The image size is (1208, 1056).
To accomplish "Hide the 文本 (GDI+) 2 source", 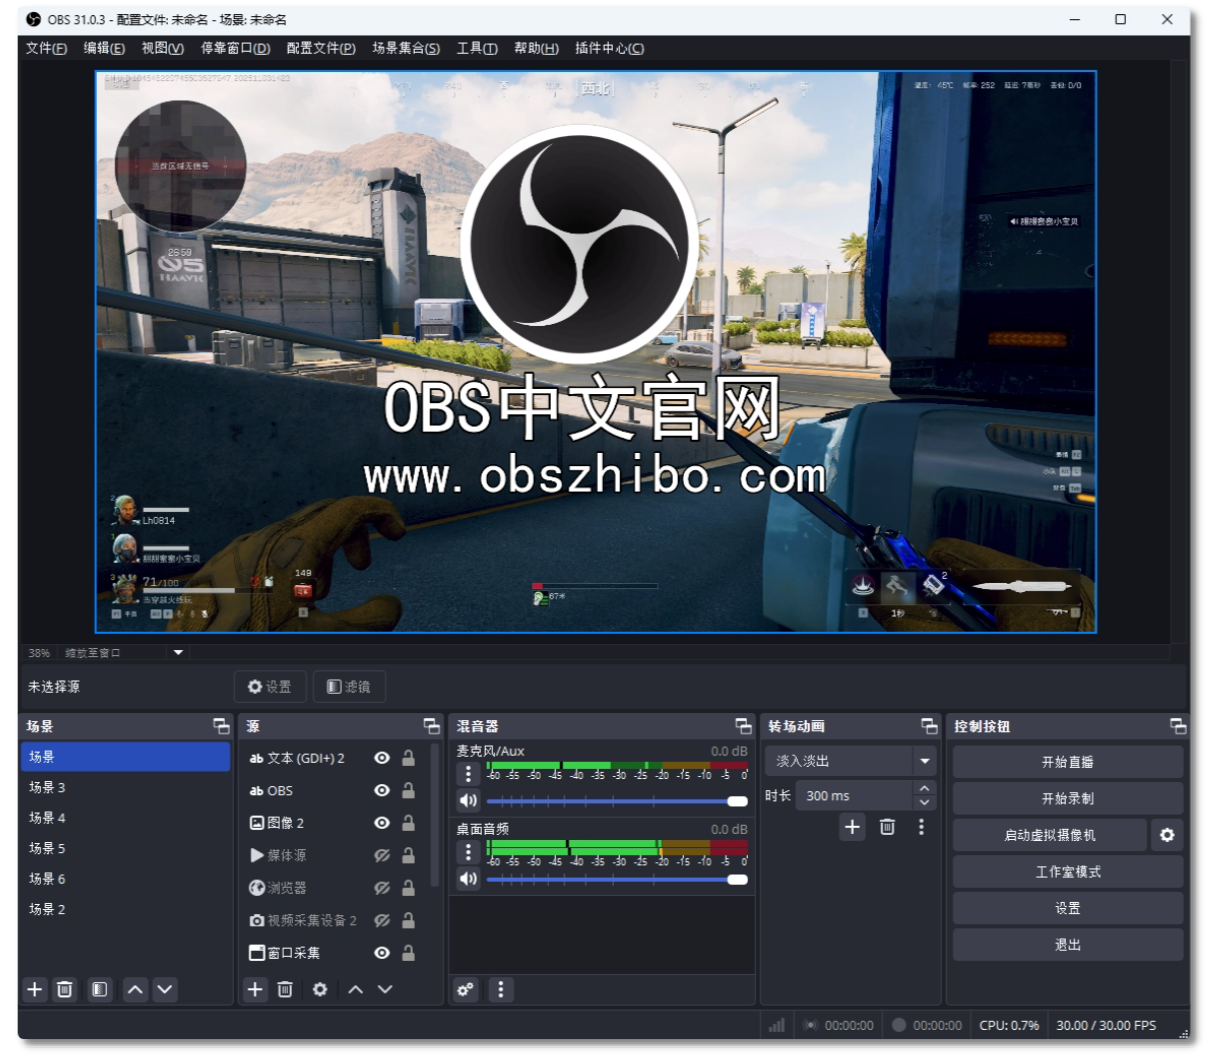I will click(x=381, y=758).
